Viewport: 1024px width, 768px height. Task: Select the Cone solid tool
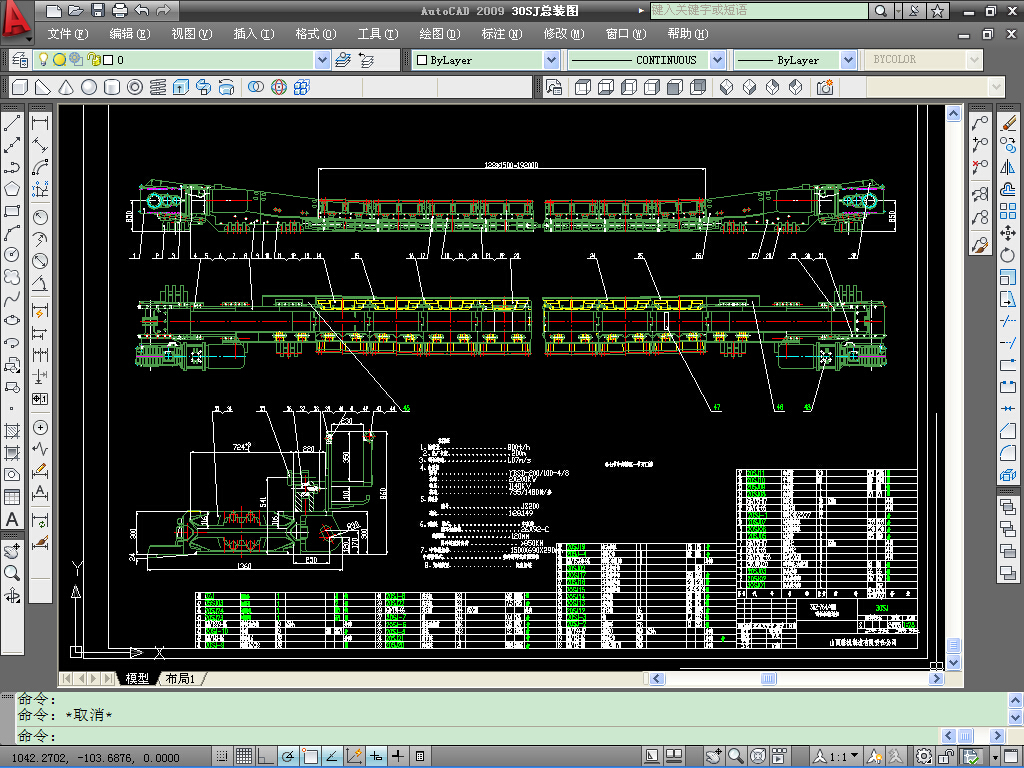(x=66, y=87)
